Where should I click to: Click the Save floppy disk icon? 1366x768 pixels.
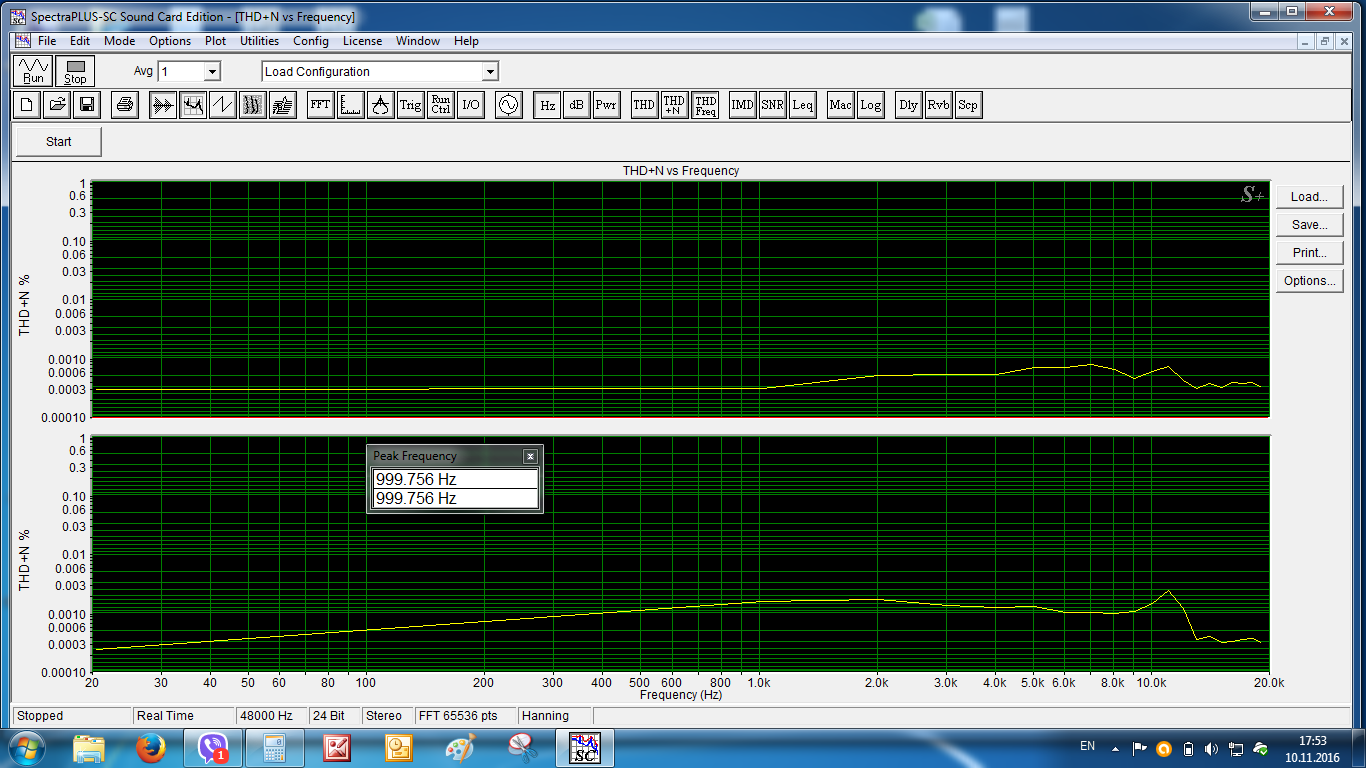(x=87, y=104)
